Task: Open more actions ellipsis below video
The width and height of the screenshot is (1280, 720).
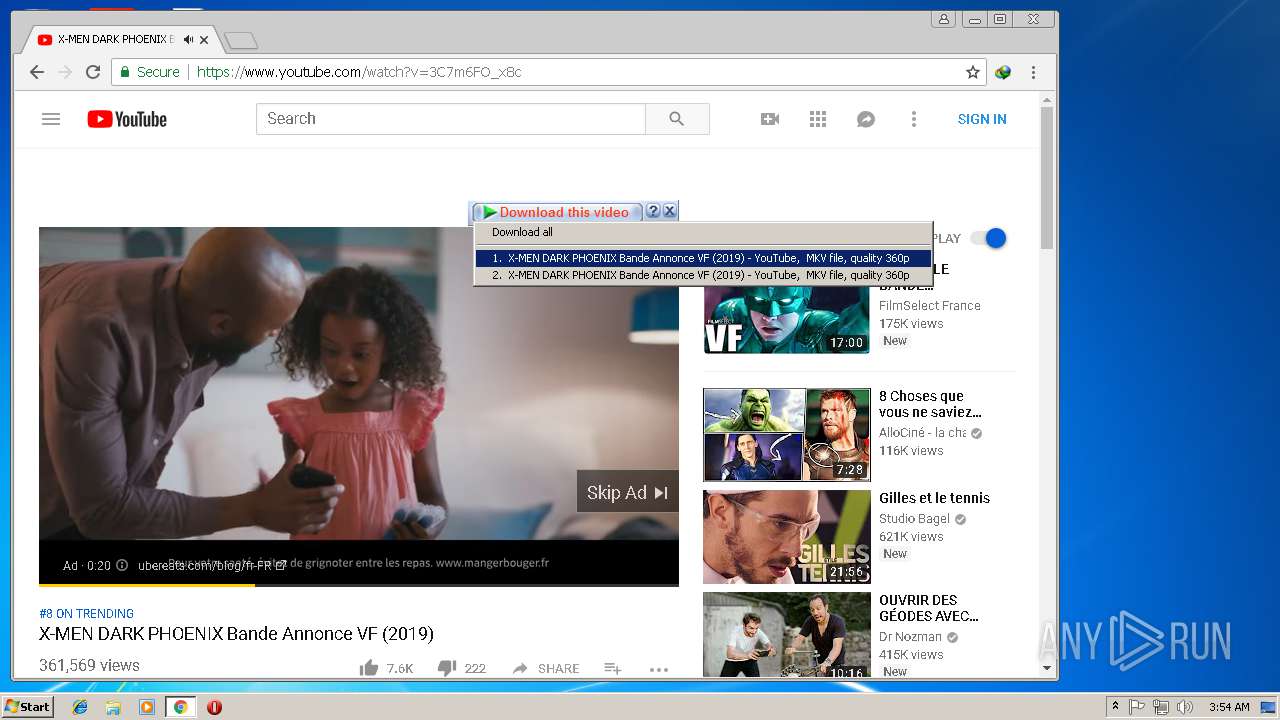Action: 658,669
